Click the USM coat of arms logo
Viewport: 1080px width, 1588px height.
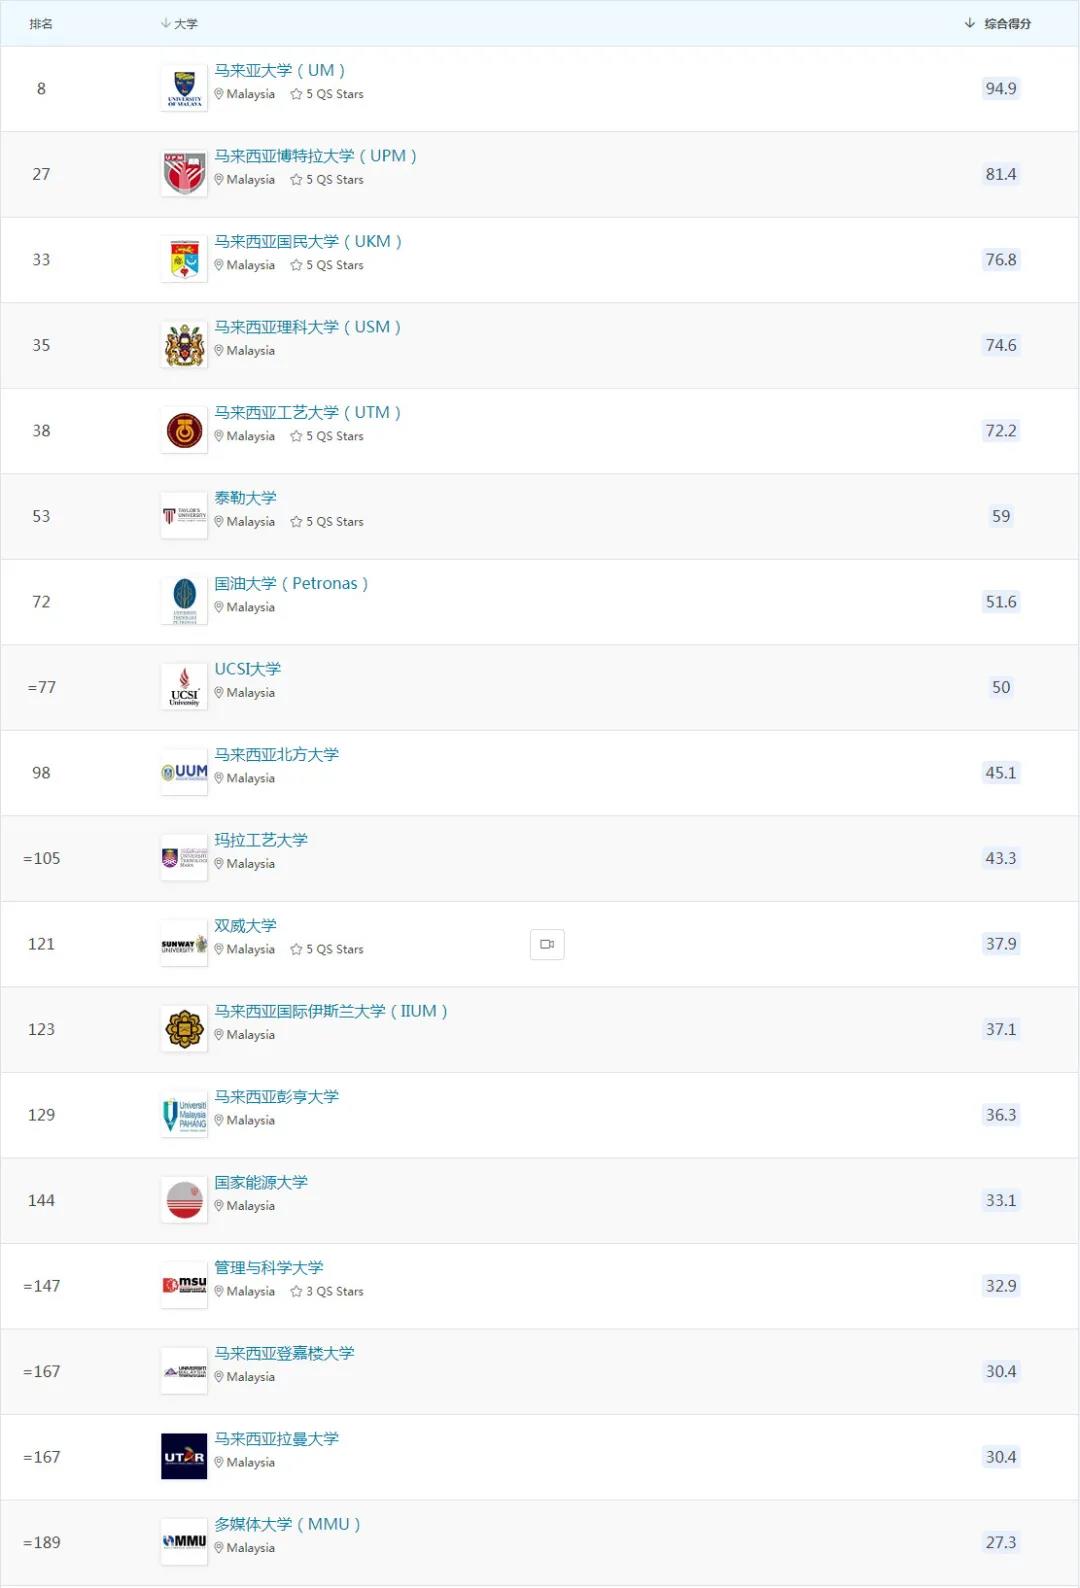point(184,345)
